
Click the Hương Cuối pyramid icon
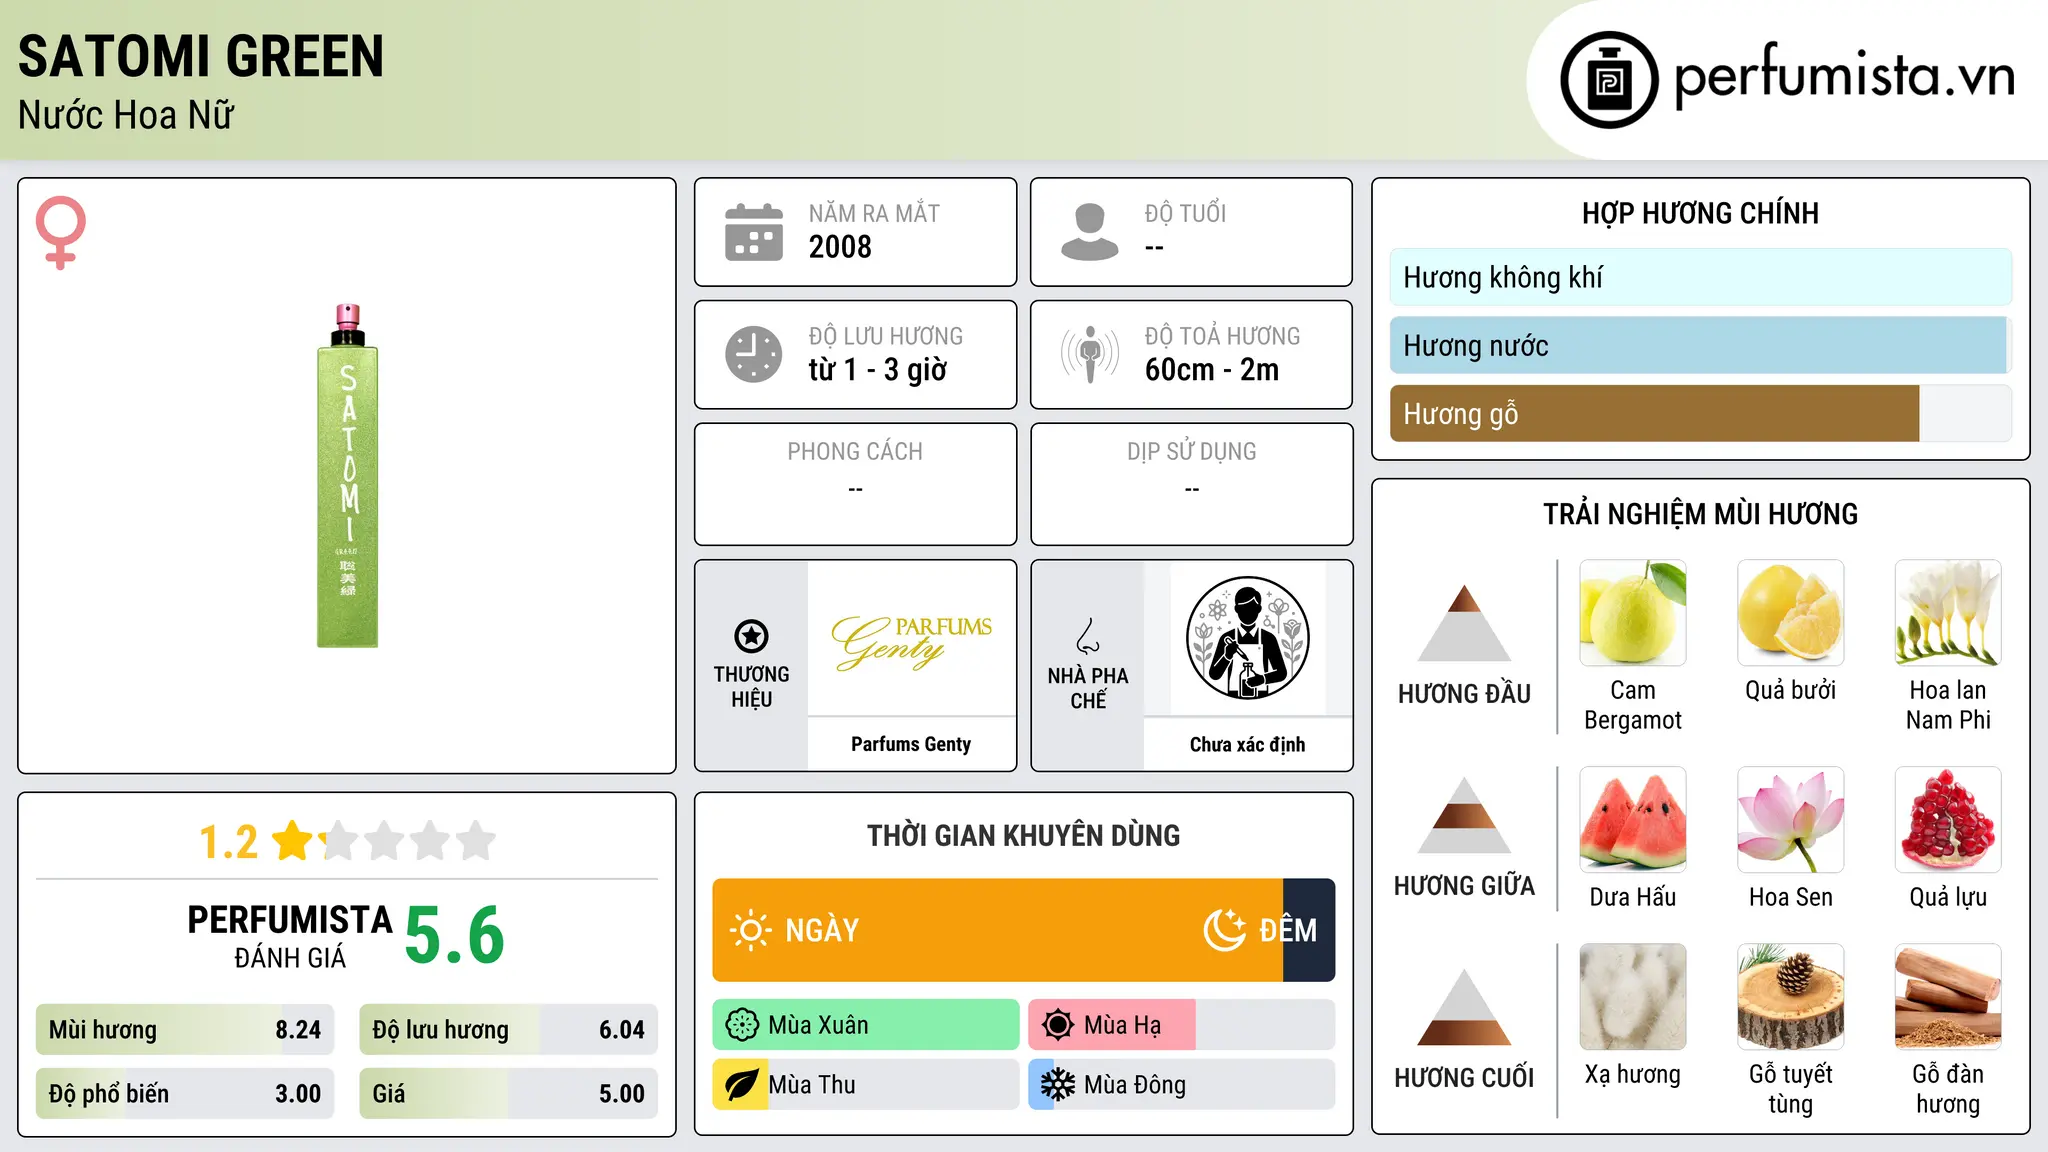pos(1464,1006)
